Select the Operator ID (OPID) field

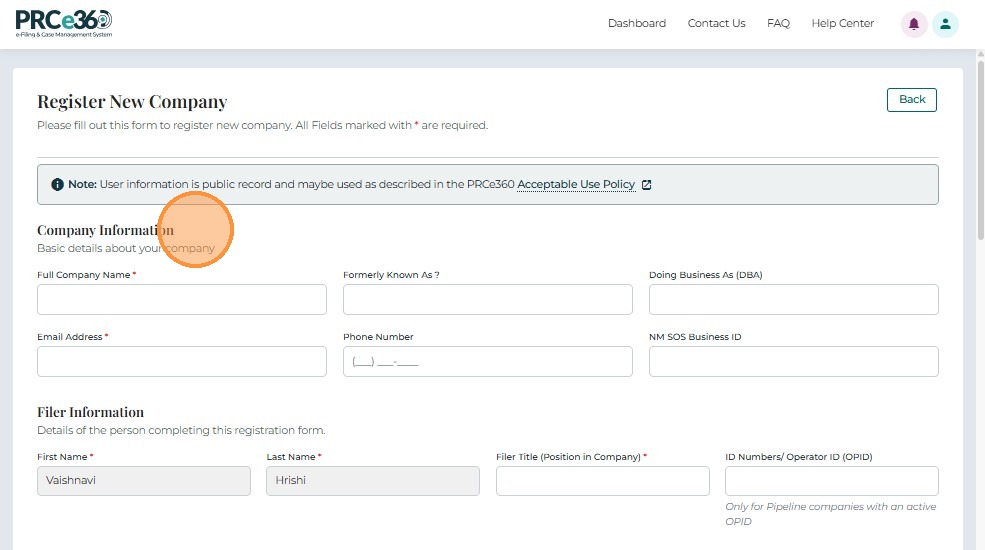(832, 481)
